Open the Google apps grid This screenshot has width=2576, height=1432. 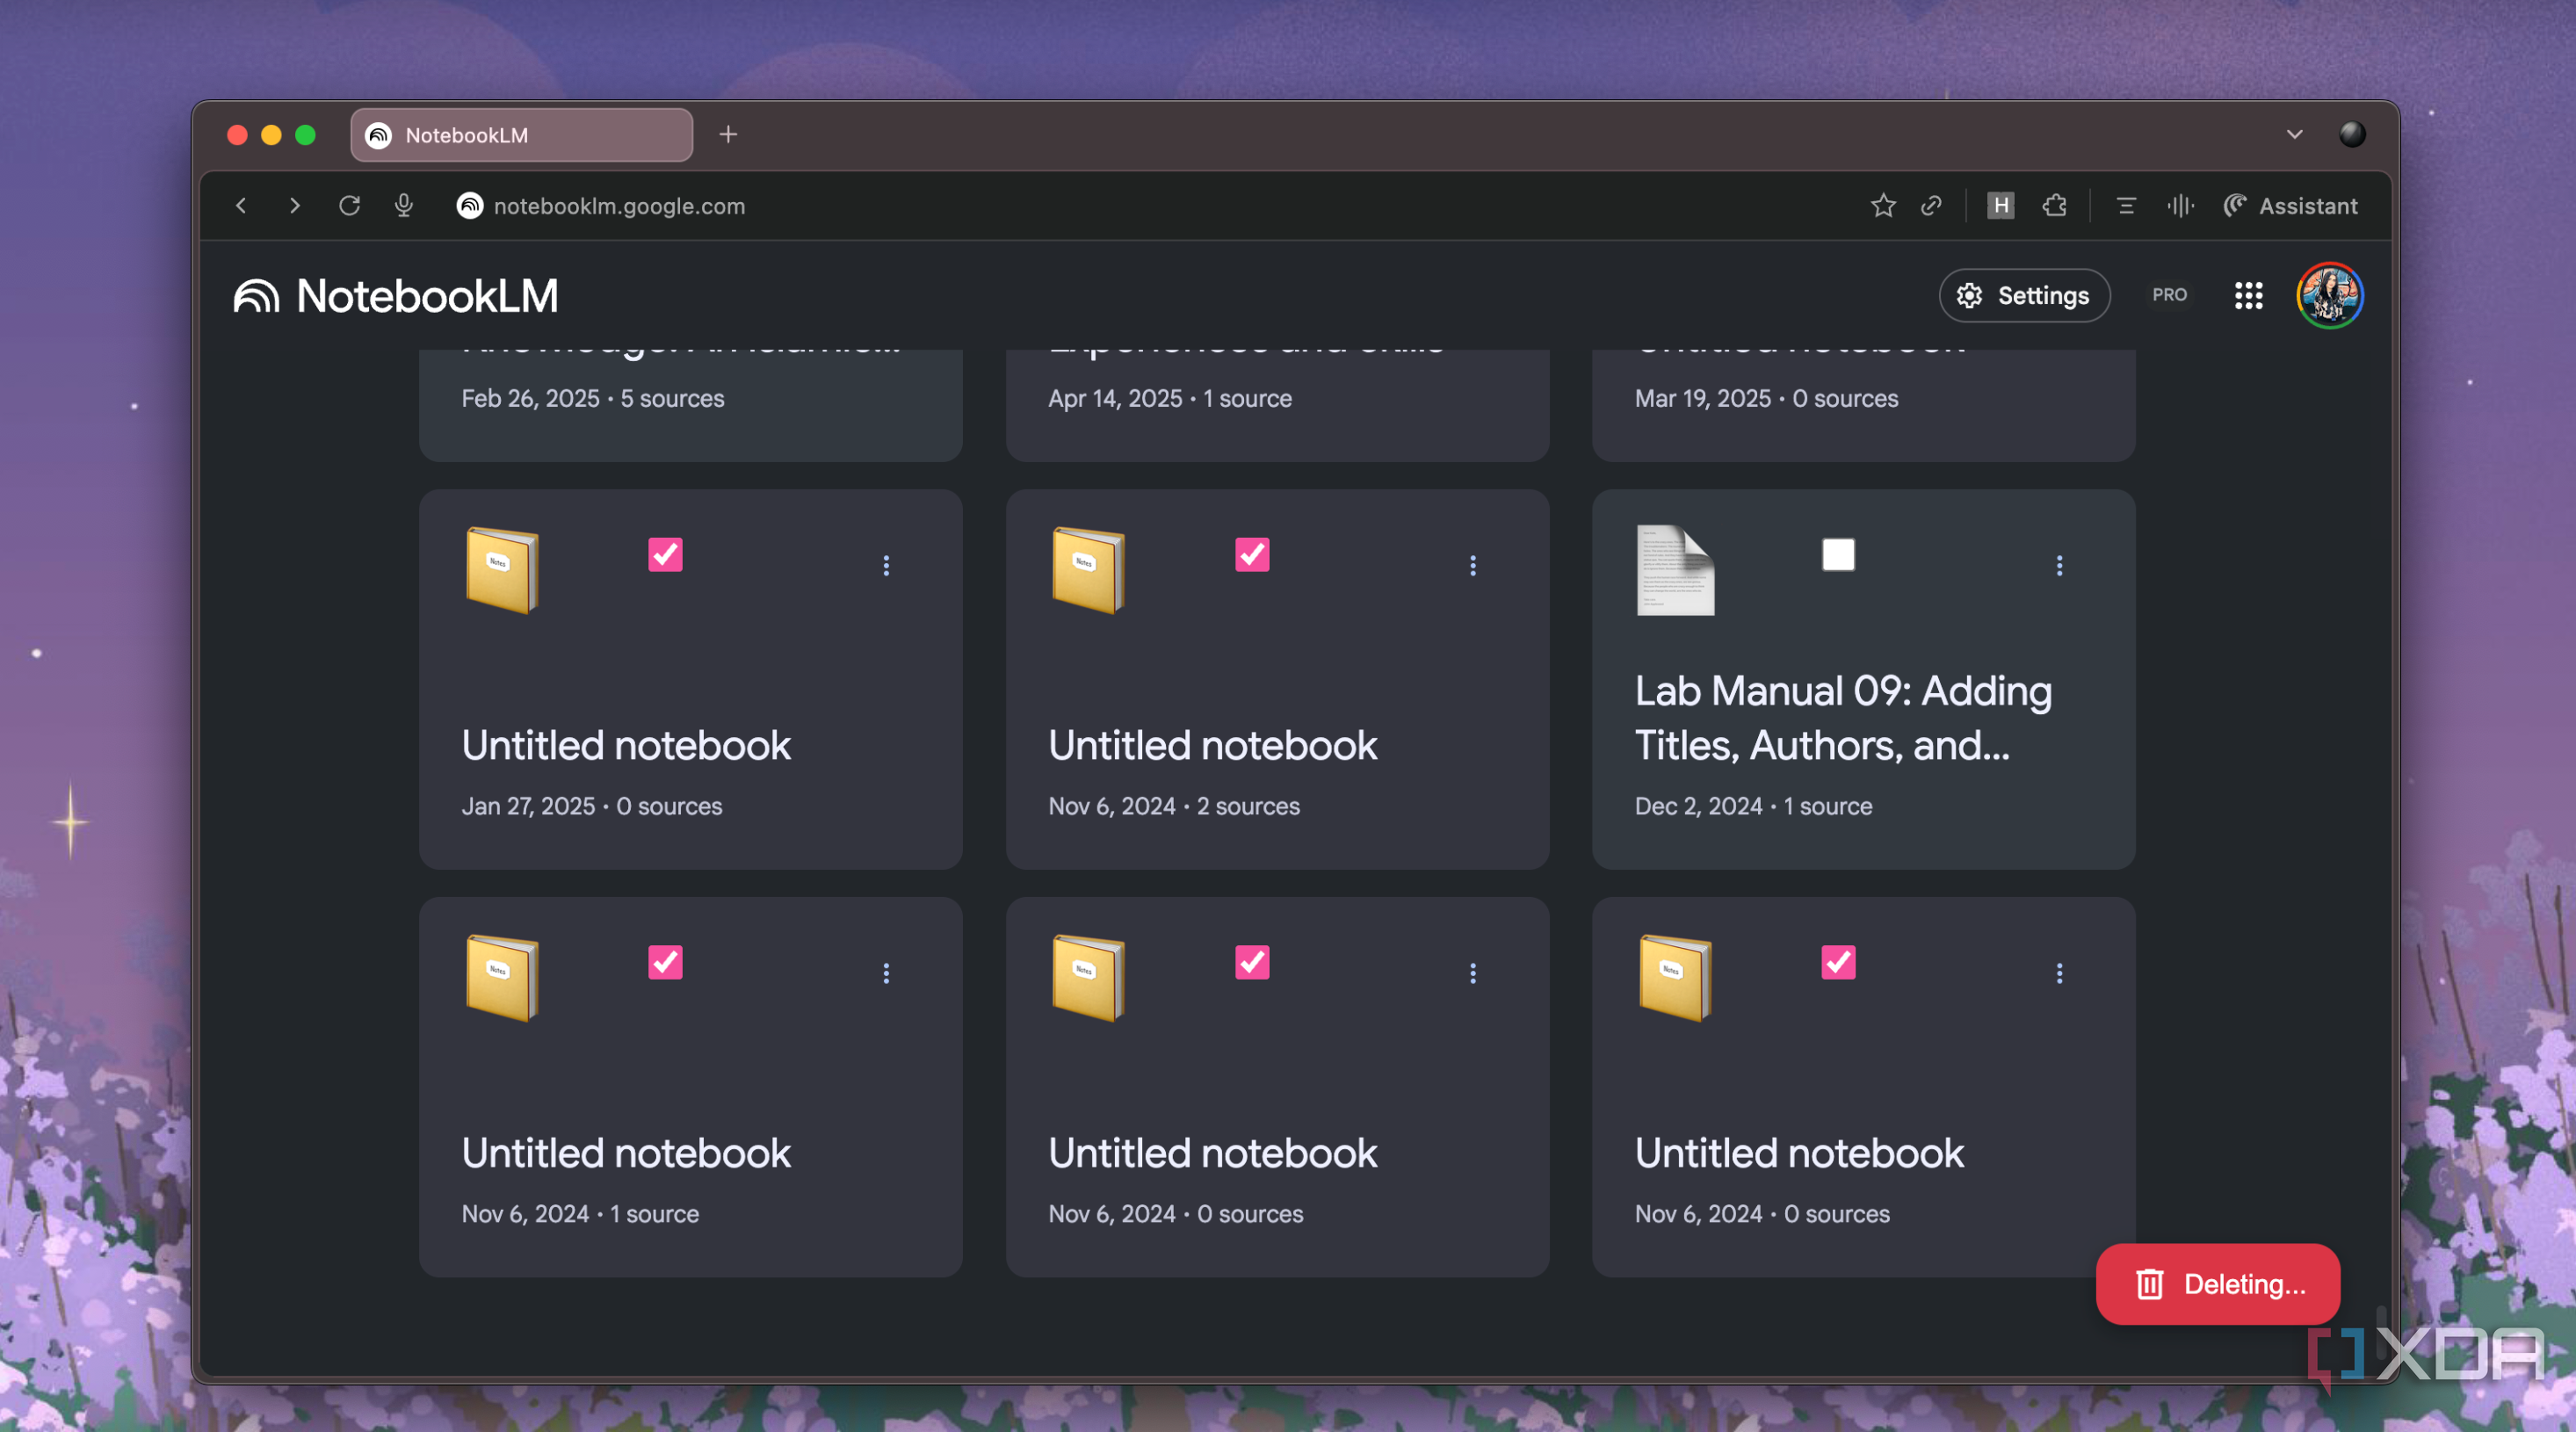click(2248, 295)
